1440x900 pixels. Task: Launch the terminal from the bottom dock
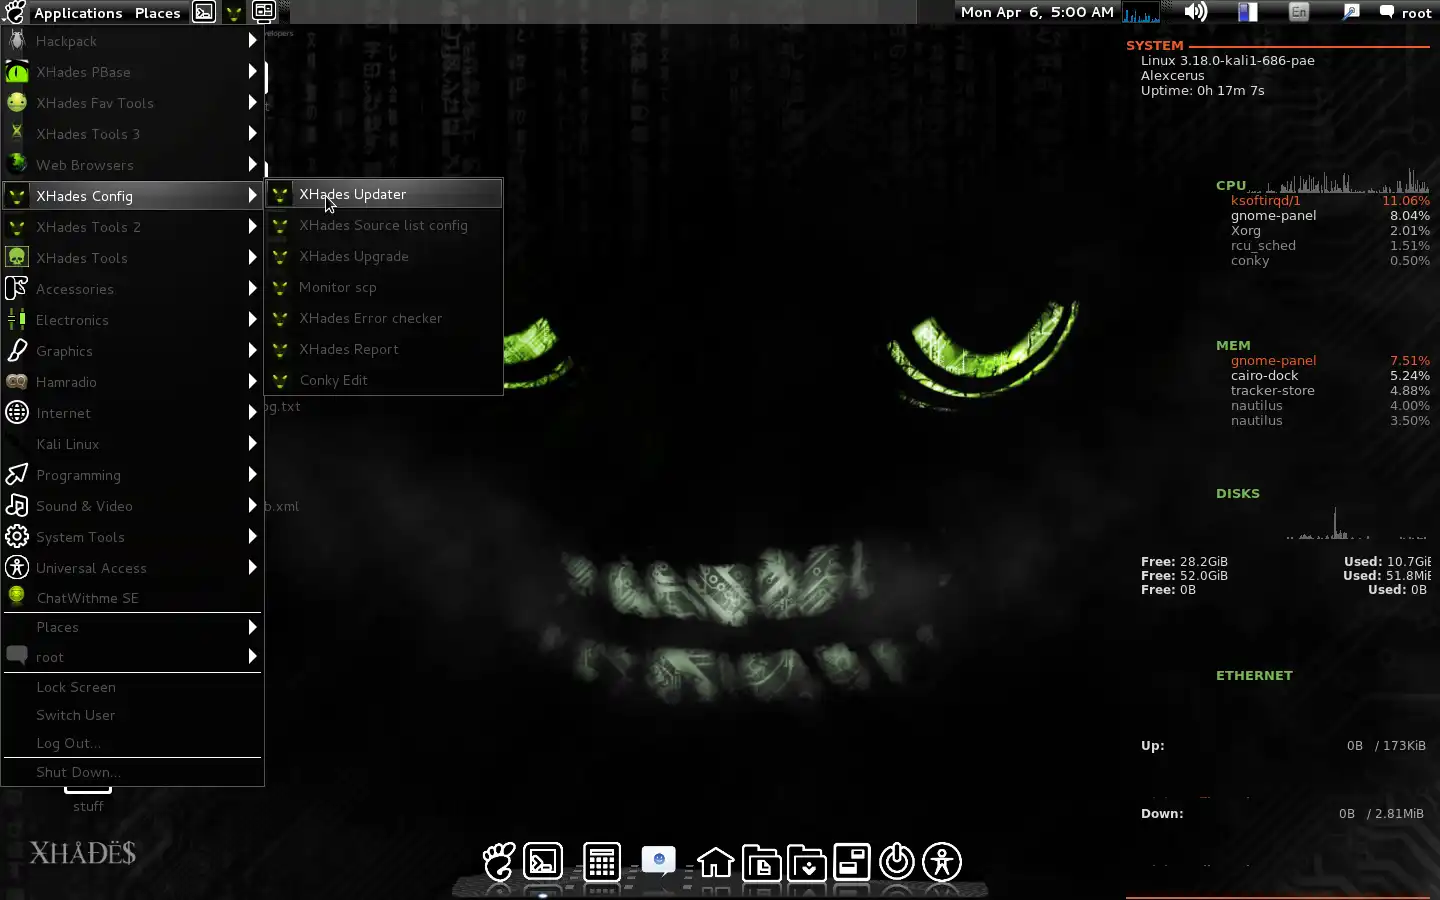click(x=543, y=861)
